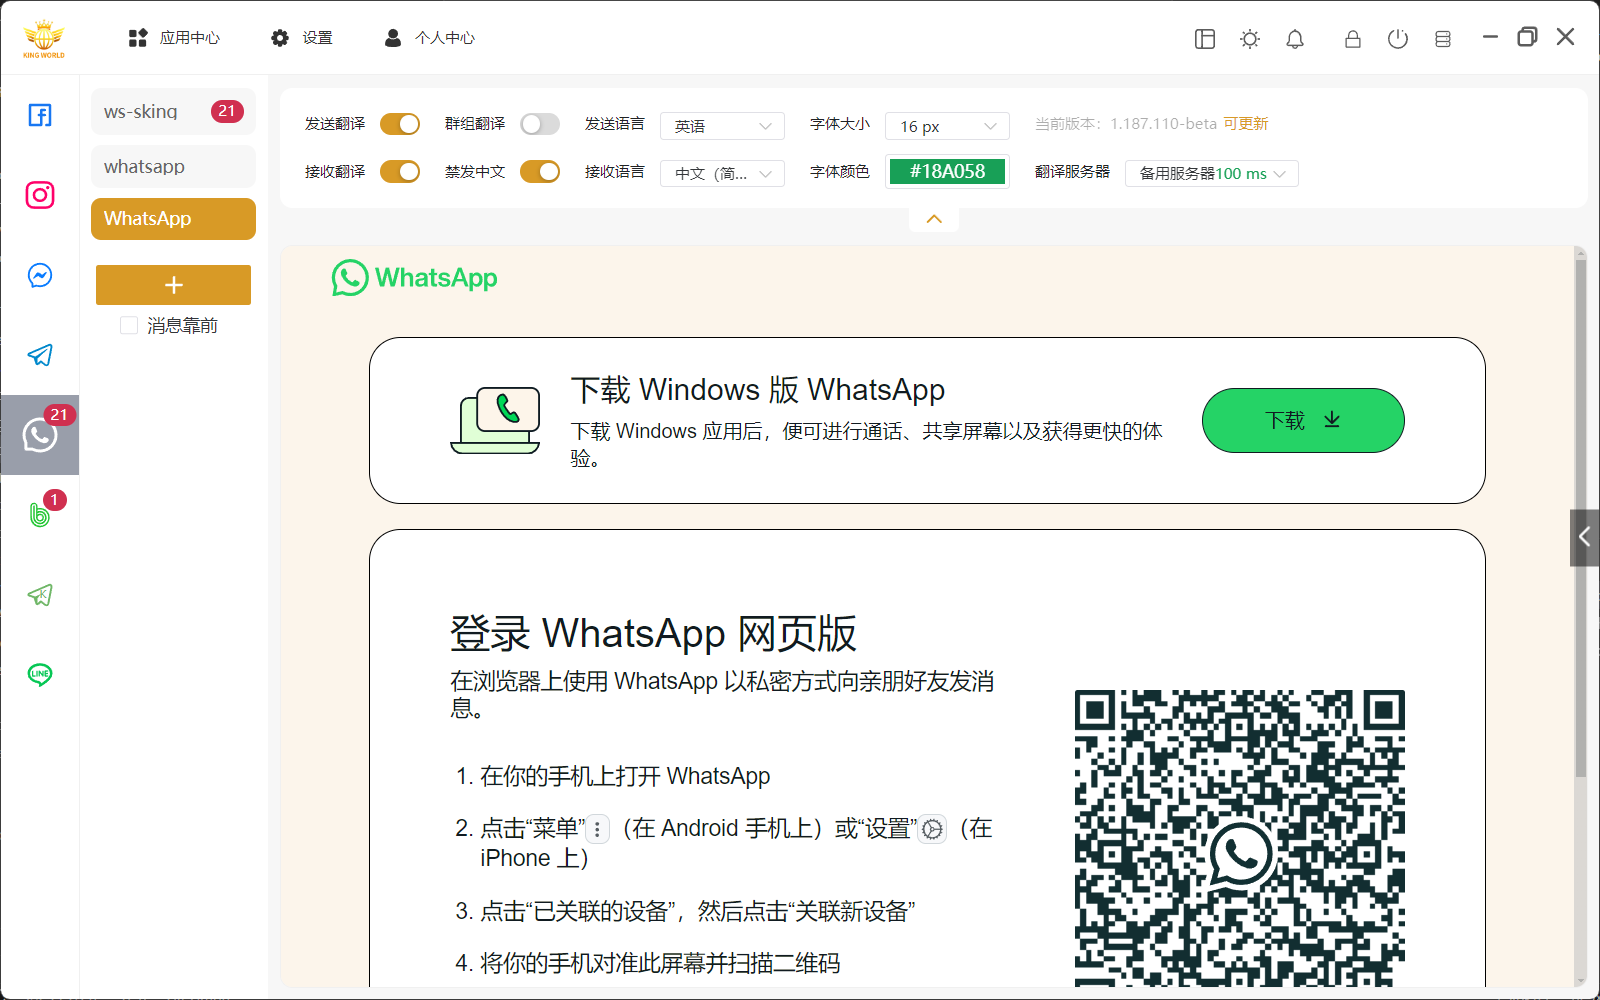Toggle 发送翻译 (send translation) switch
The width and height of the screenshot is (1600, 1000).
click(400, 124)
